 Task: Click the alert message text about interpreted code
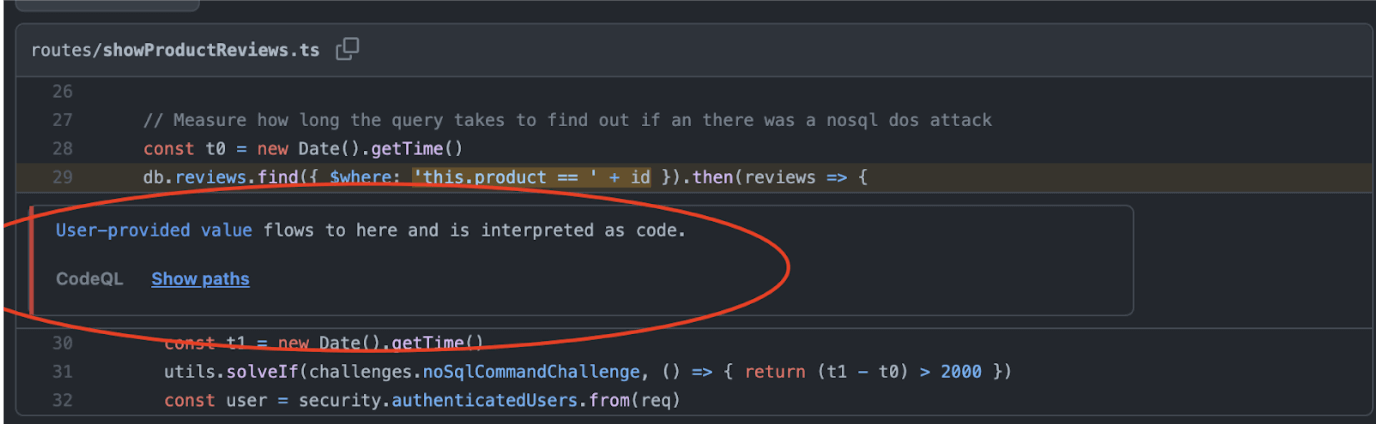[x=370, y=230]
